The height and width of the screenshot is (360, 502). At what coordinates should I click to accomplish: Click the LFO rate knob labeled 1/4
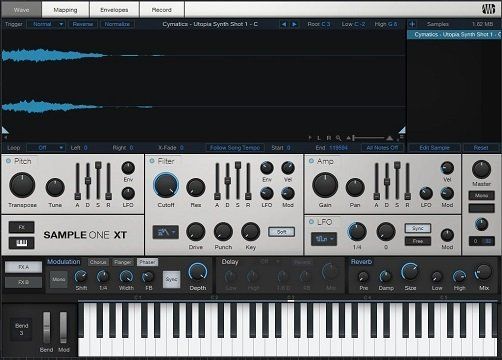coord(357,232)
